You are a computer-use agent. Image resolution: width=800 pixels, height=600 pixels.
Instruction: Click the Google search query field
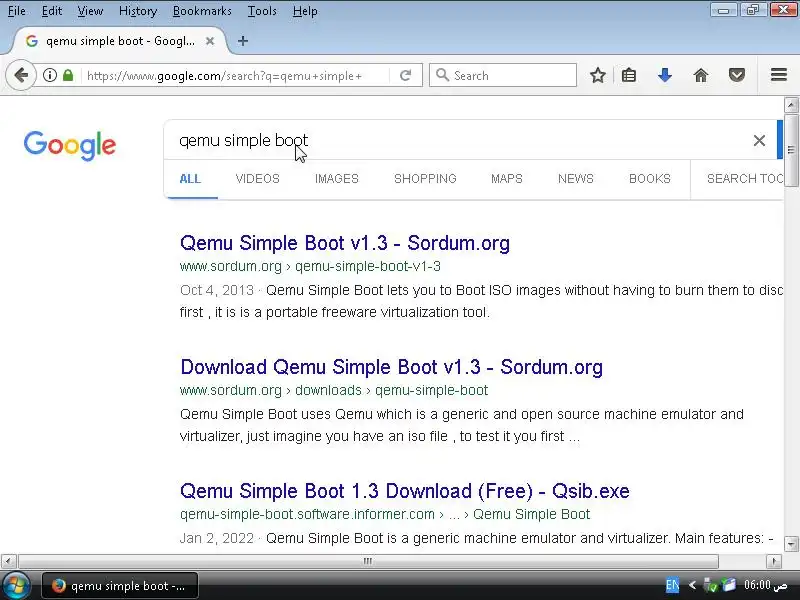point(459,140)
